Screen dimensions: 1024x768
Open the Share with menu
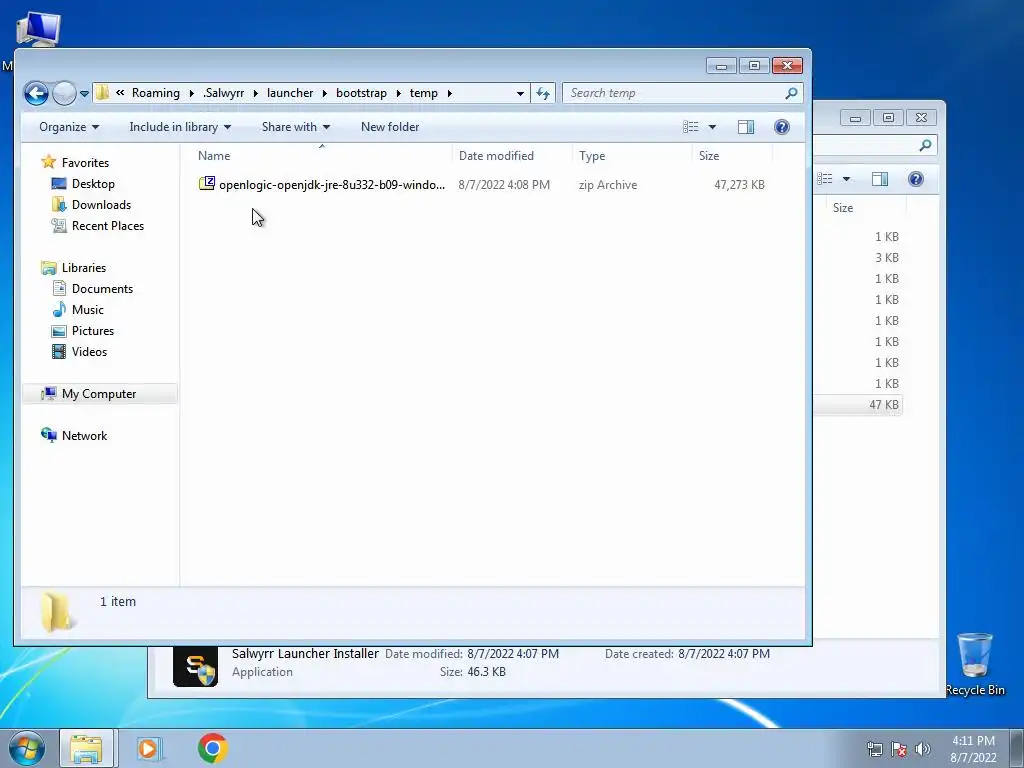[295, 127]
